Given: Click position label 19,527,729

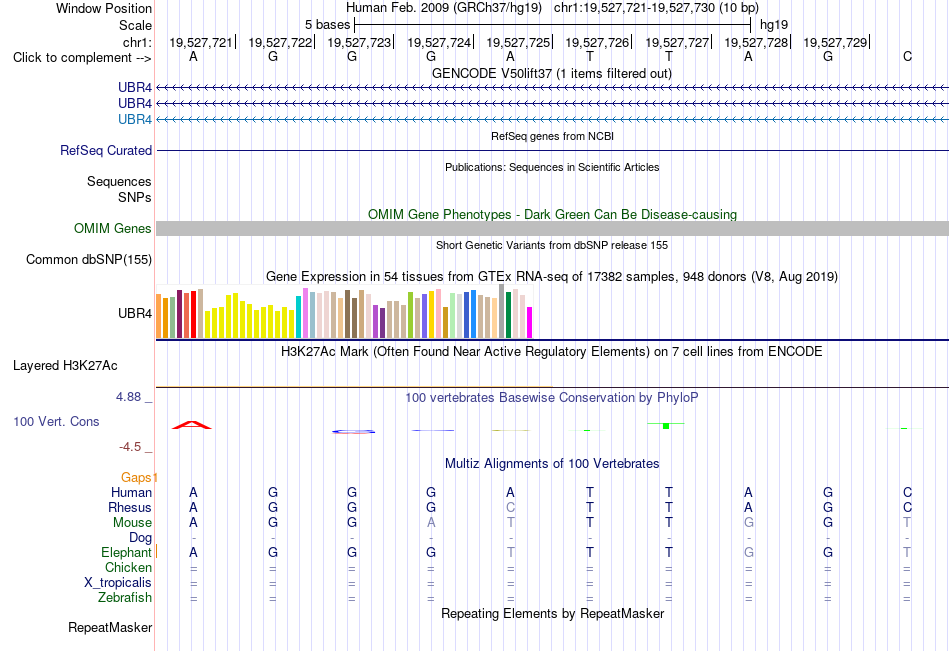Looking at the screenshot, I should pos(835,42).
